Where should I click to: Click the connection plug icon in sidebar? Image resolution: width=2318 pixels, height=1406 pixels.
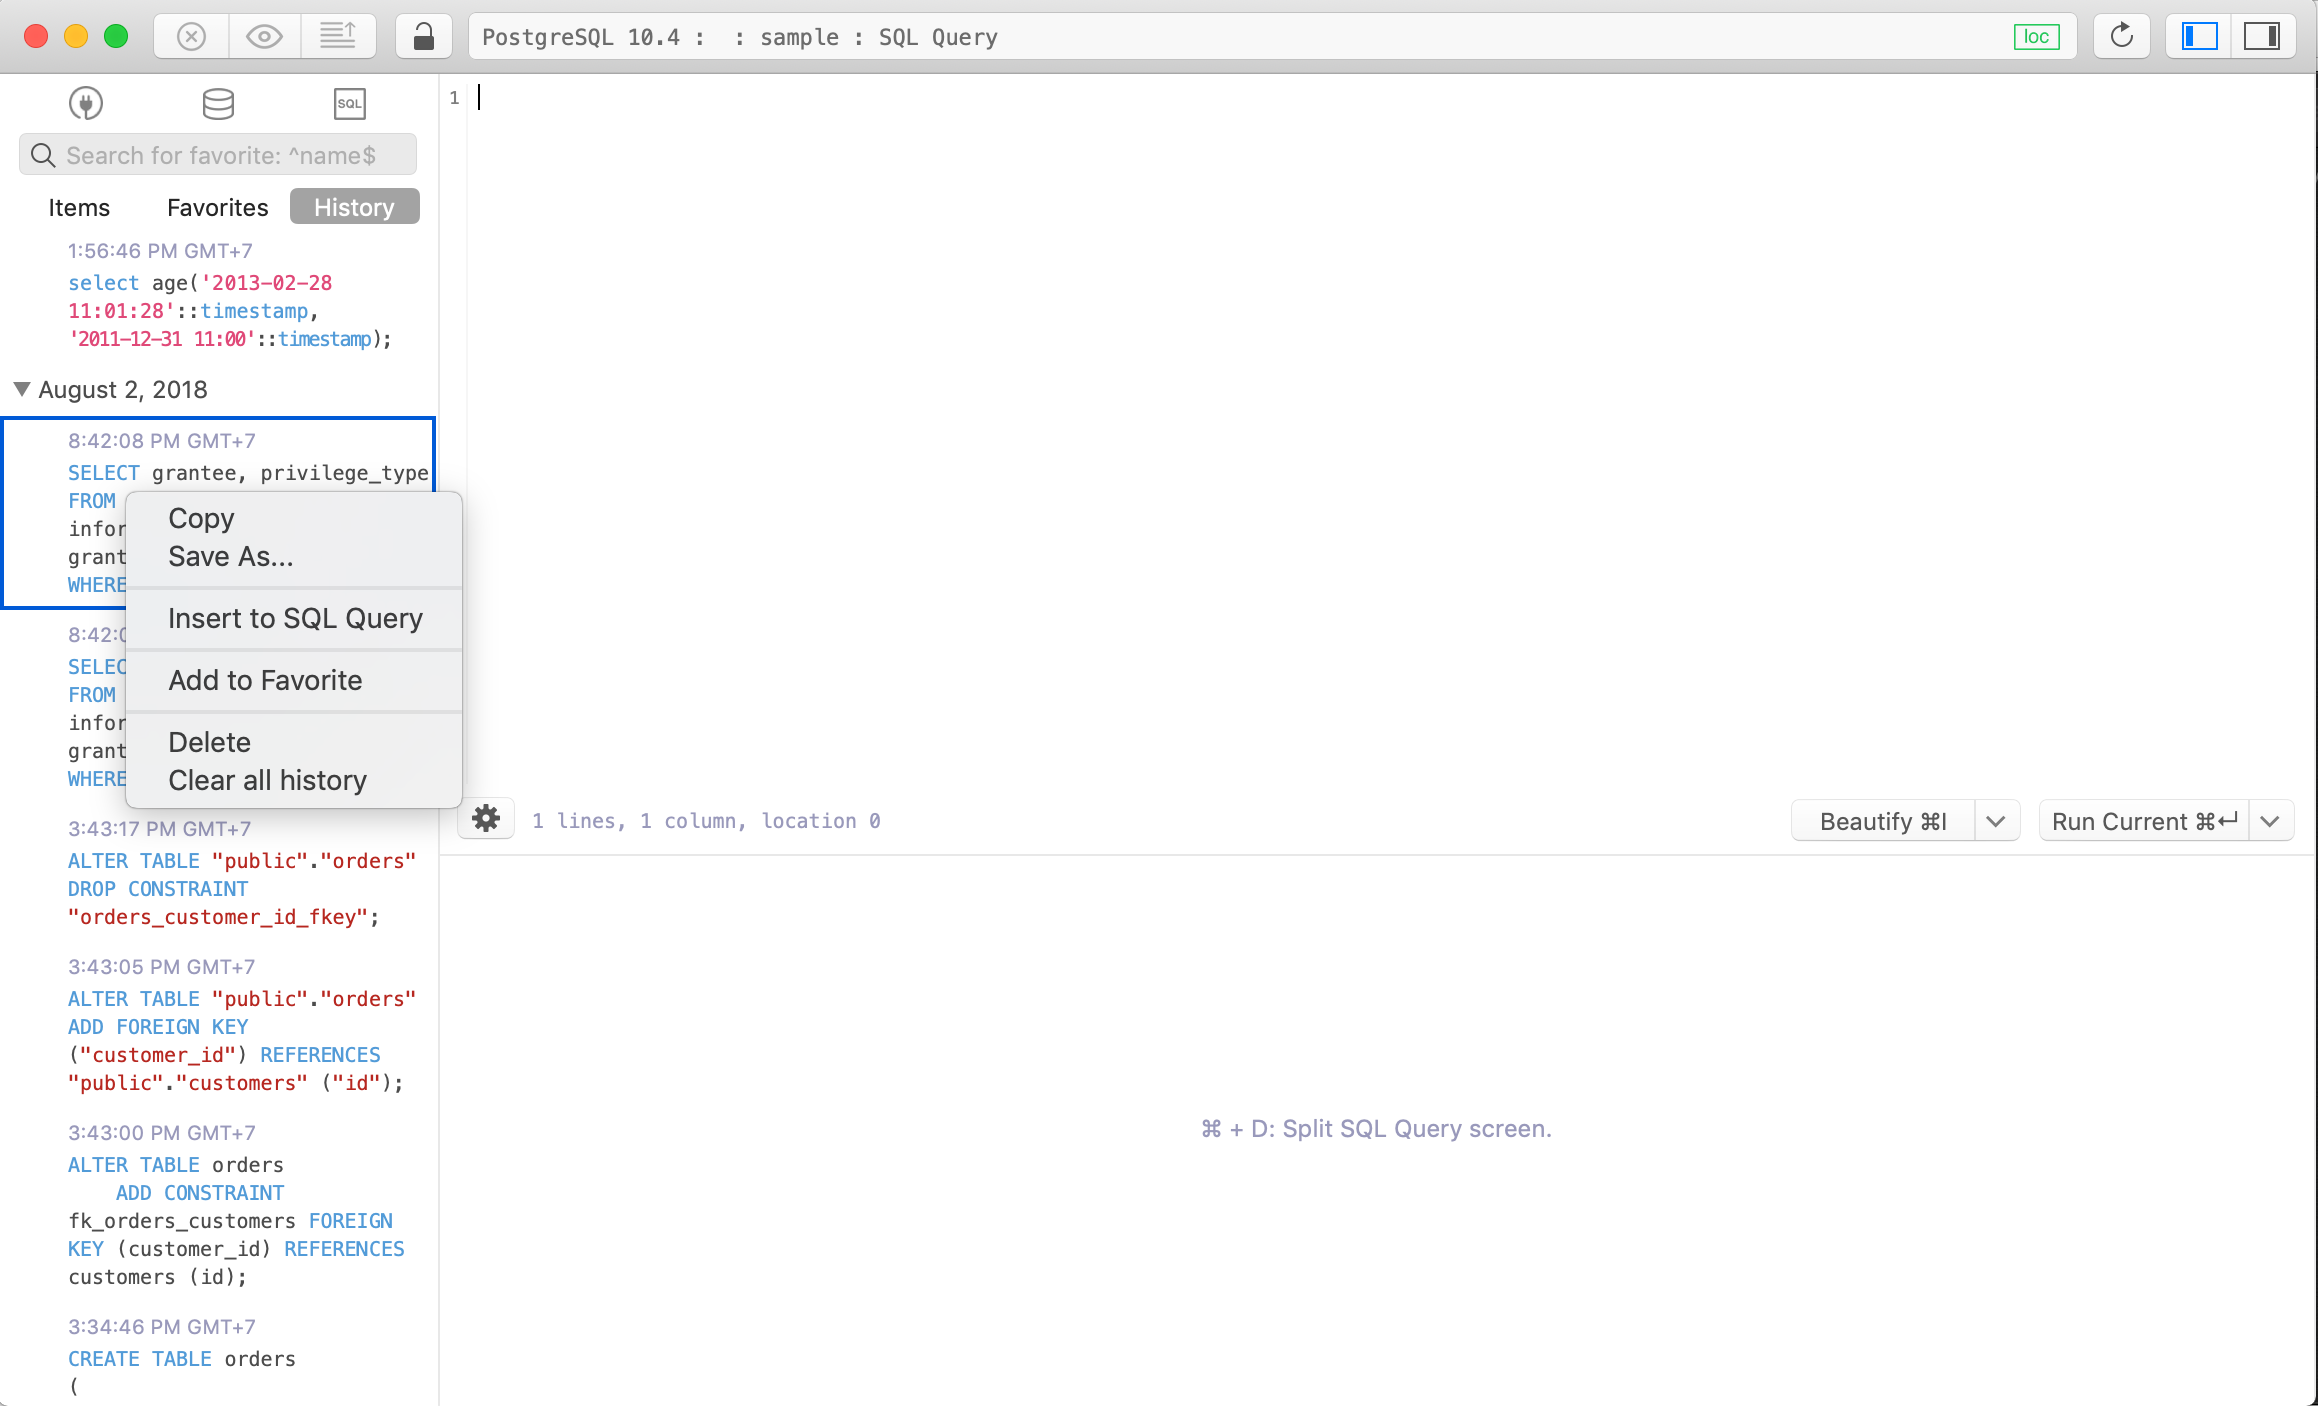coord(86,103)
